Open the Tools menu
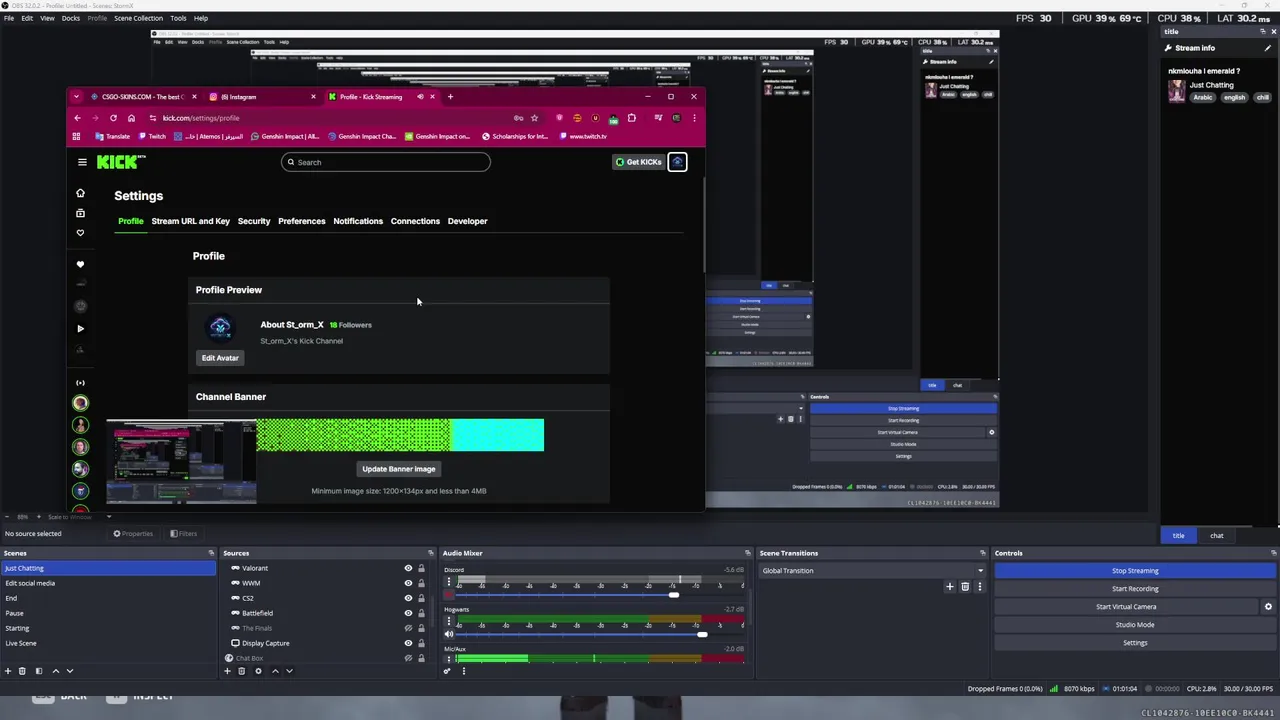Image resolution: width=1280 pixels, height=720 pixels. coord(178,18)
